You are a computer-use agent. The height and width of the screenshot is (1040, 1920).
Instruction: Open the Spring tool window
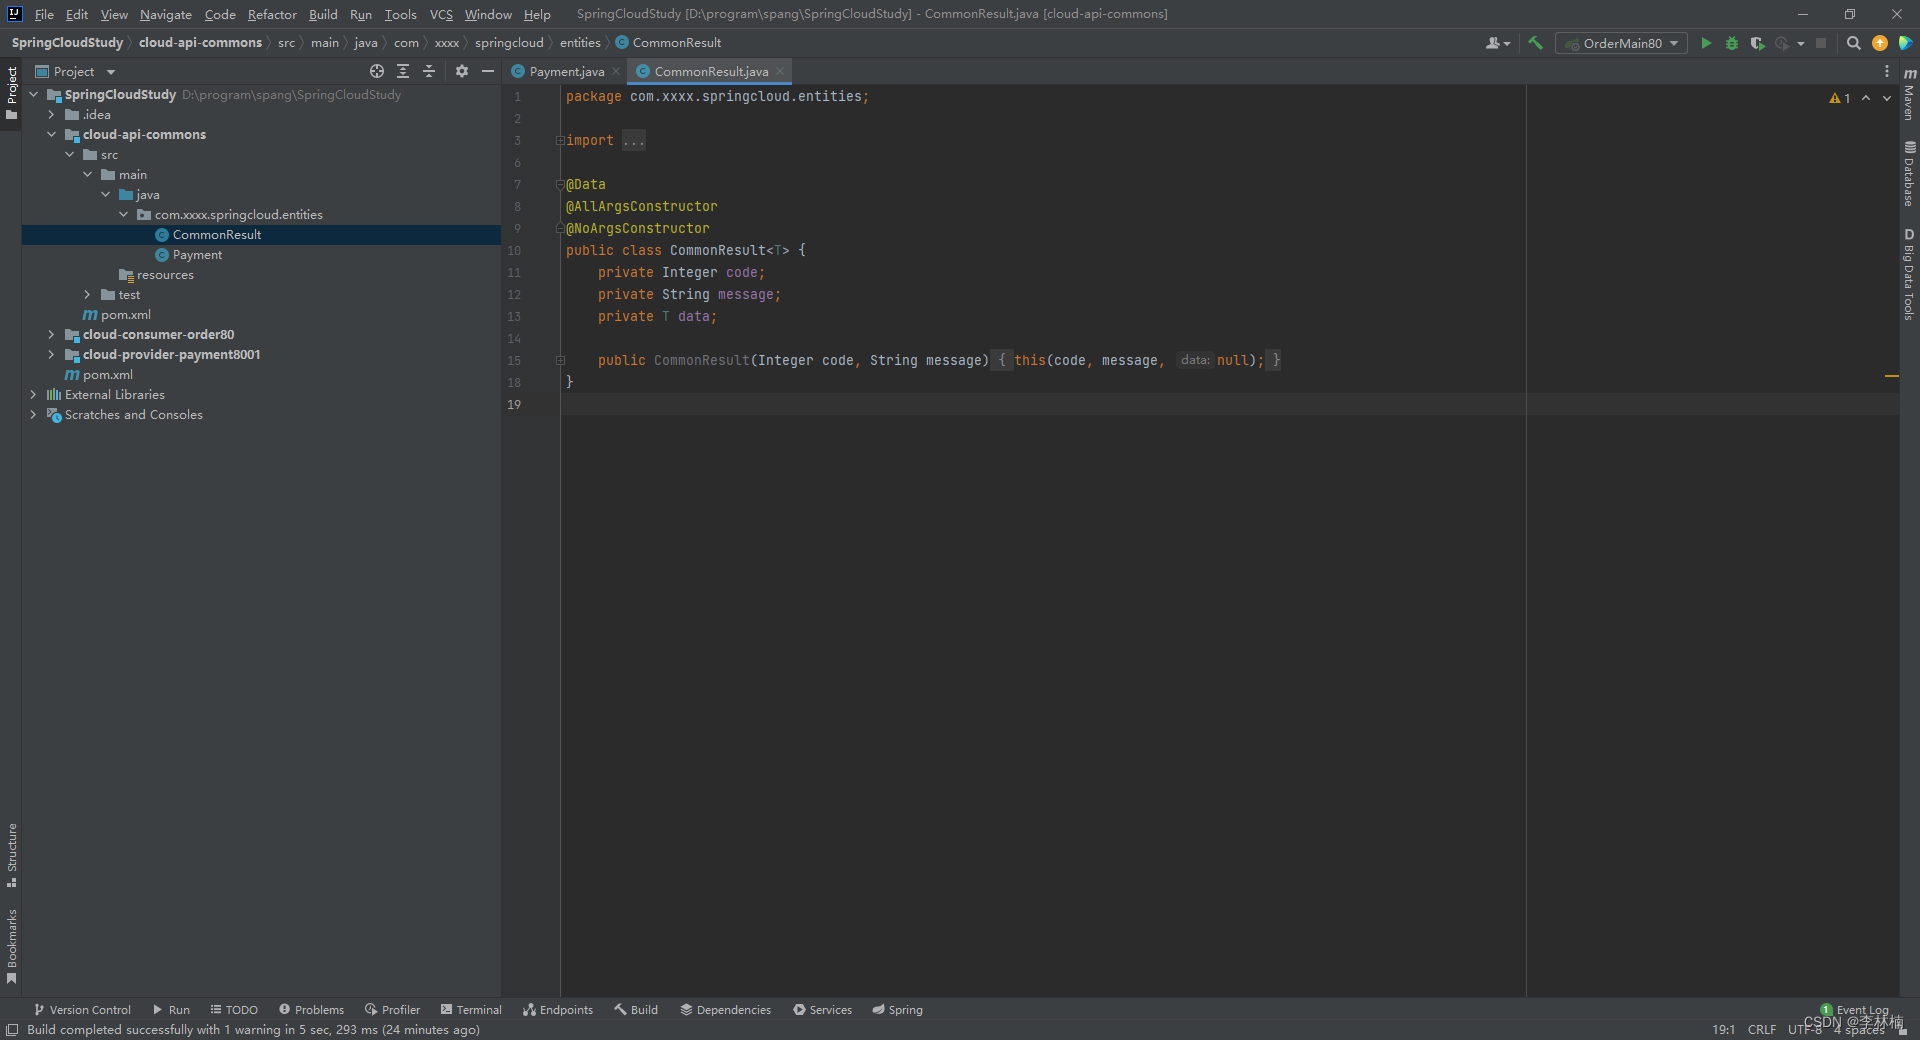[897, 1010]
